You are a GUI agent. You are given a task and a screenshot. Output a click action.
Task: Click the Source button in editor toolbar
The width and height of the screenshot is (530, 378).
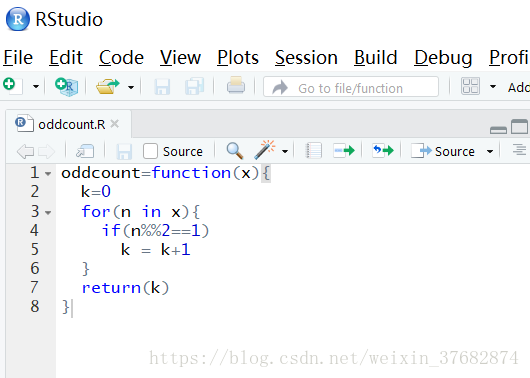[443, 151]
